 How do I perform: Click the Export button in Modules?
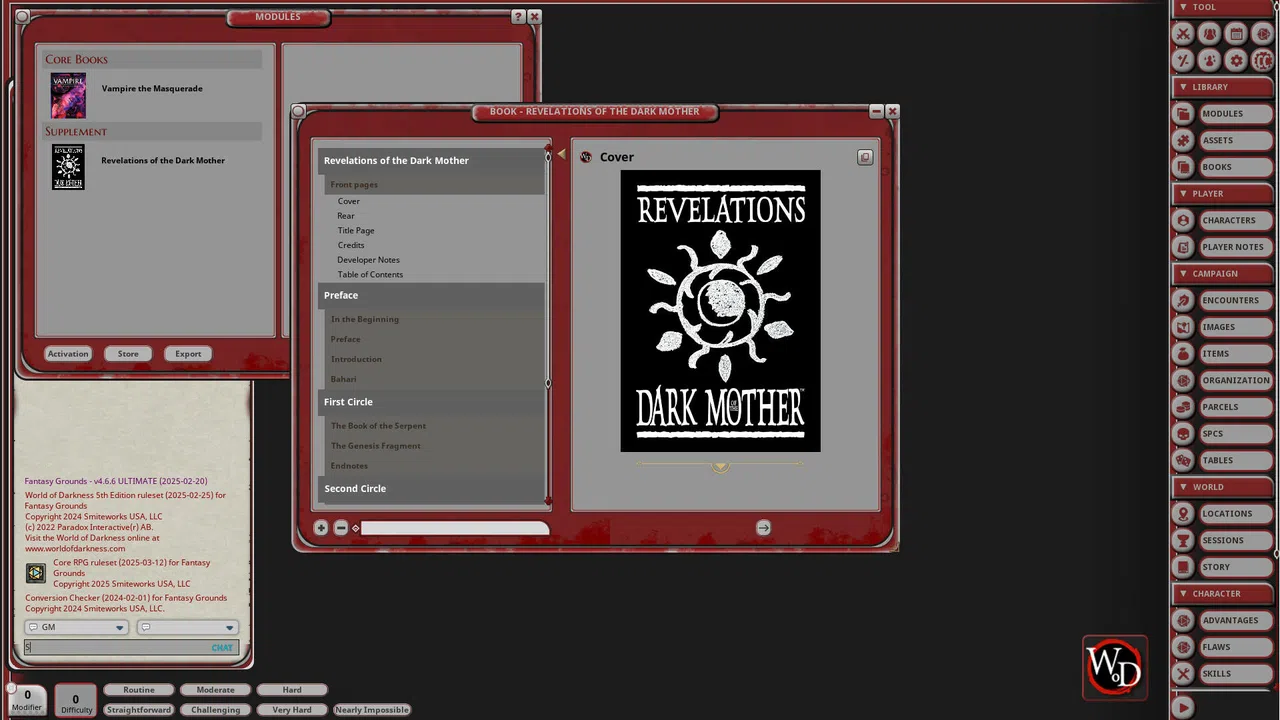[x=188, y=354]
